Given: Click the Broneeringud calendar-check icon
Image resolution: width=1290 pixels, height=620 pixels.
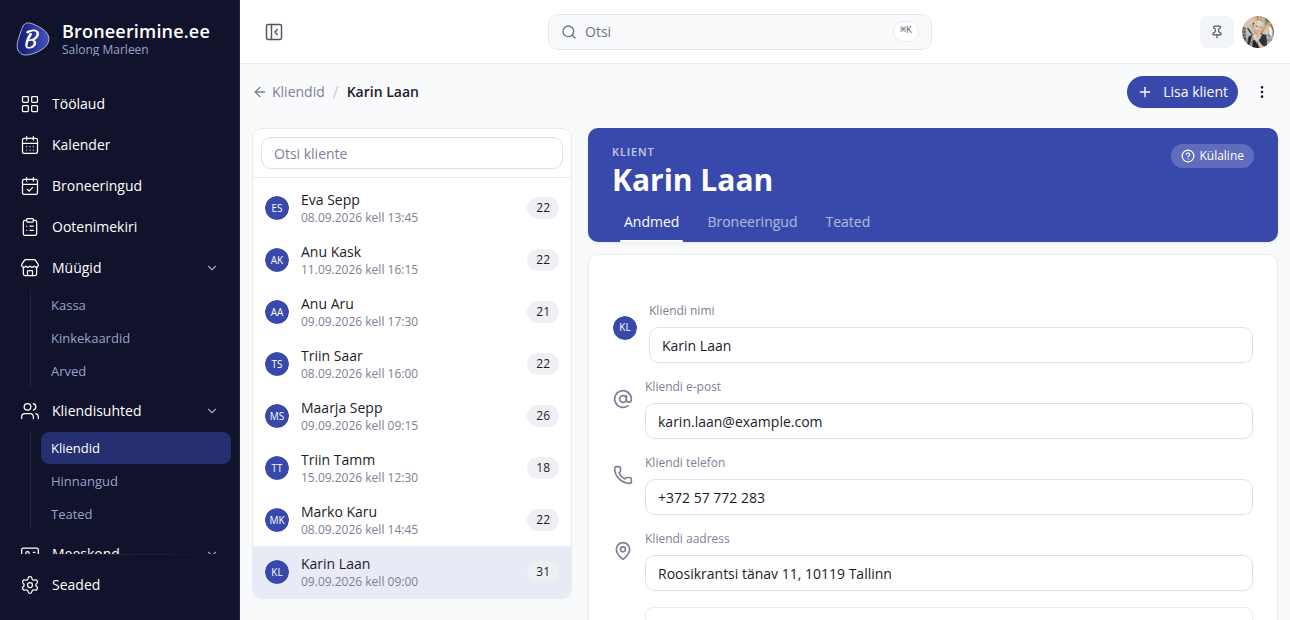Looking at the screenshot, I should pos(30,186).
